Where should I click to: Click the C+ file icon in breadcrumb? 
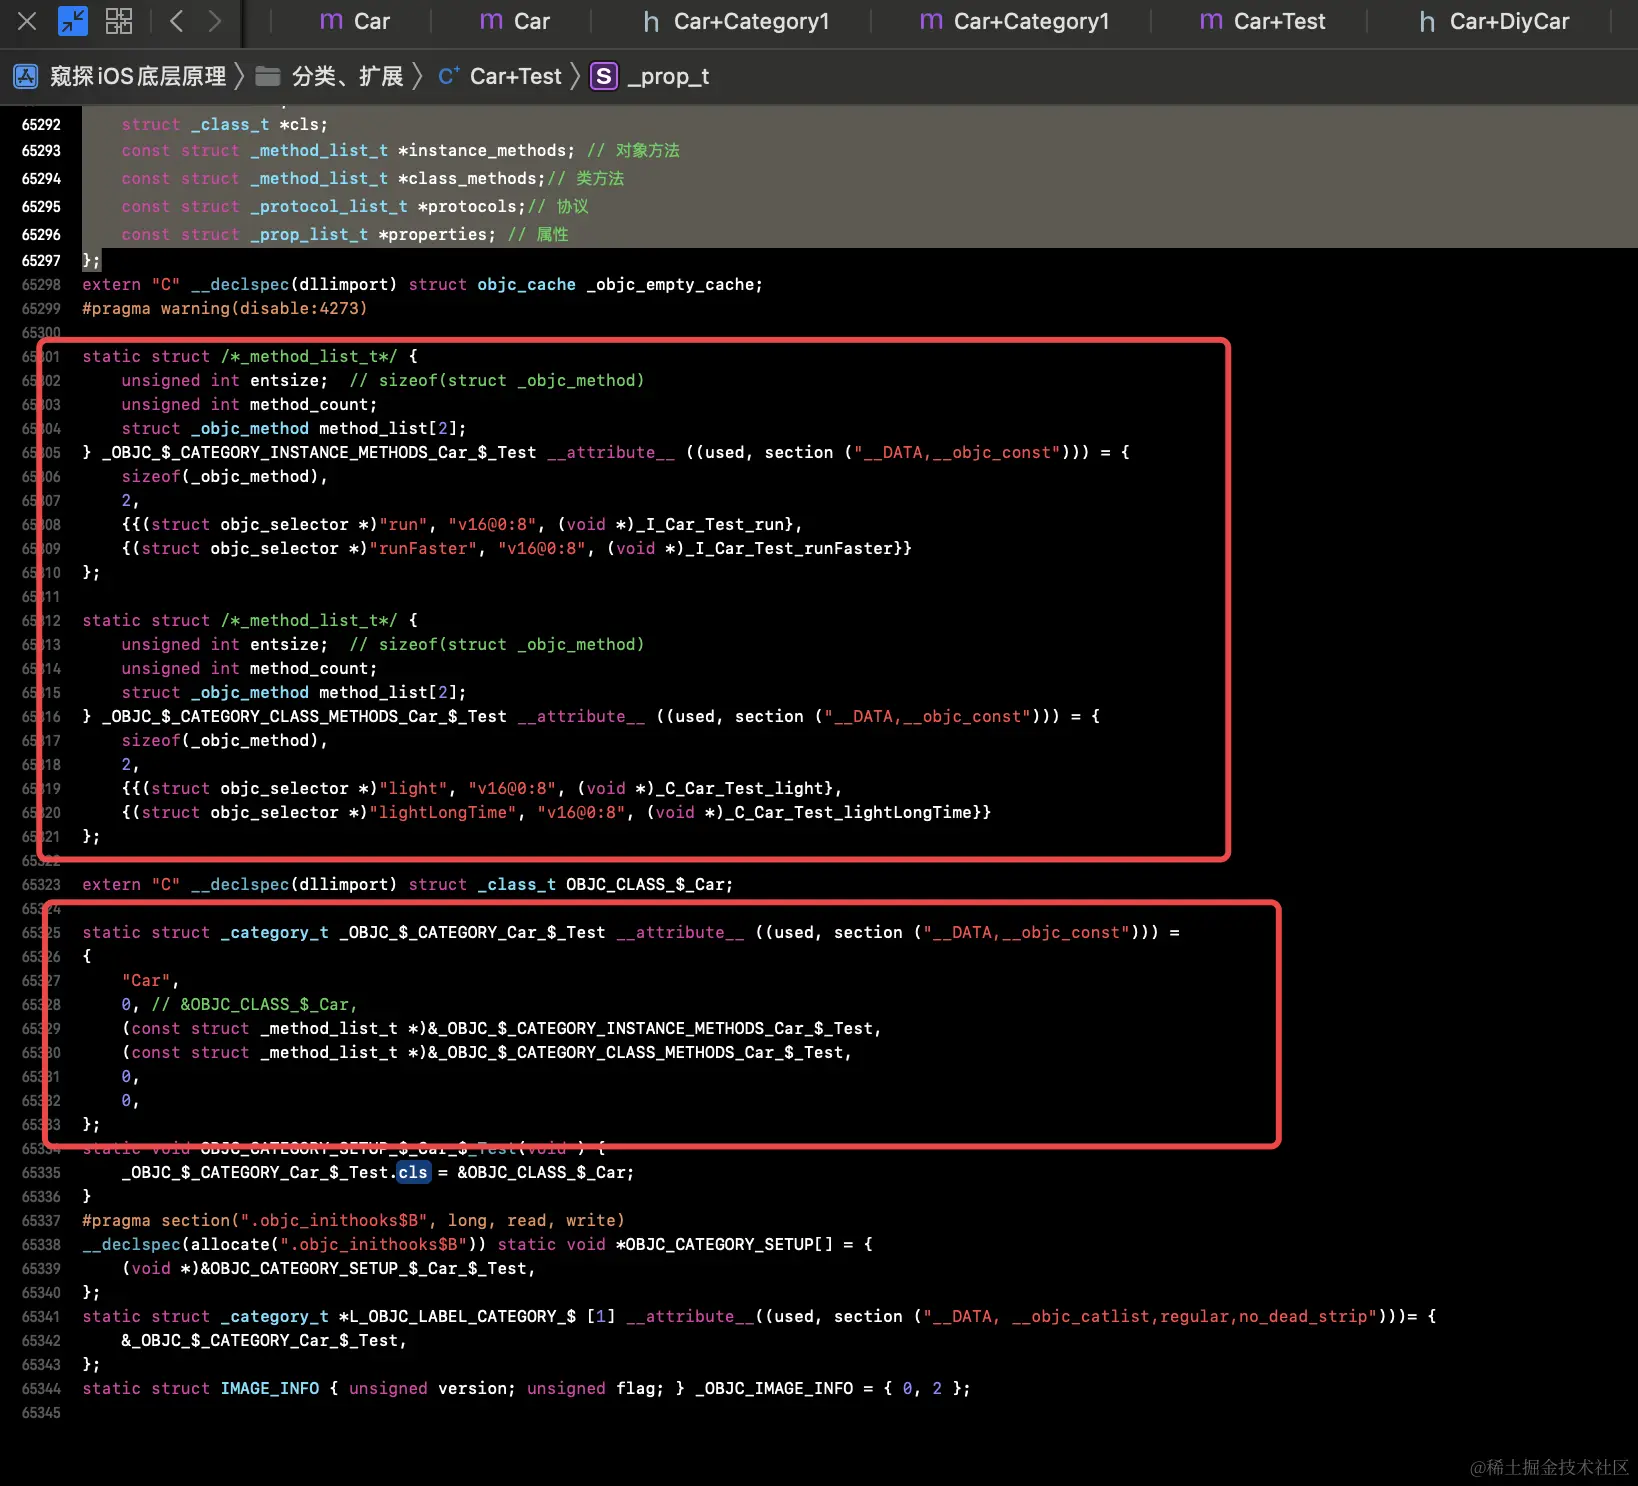pyautogui.click(x=449, y=76)
